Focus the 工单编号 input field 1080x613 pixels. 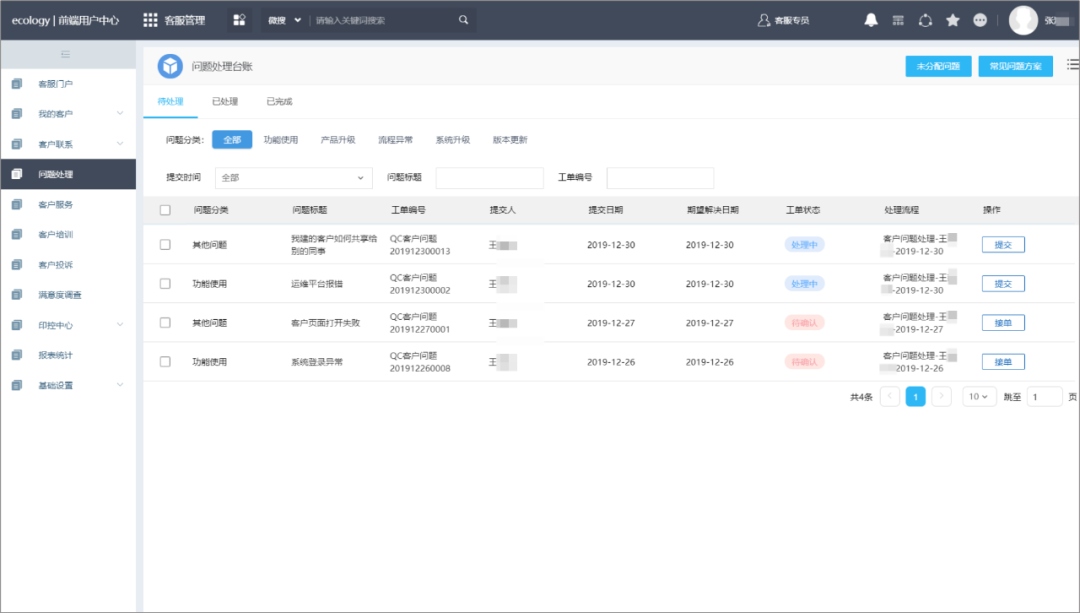point(660,178)
